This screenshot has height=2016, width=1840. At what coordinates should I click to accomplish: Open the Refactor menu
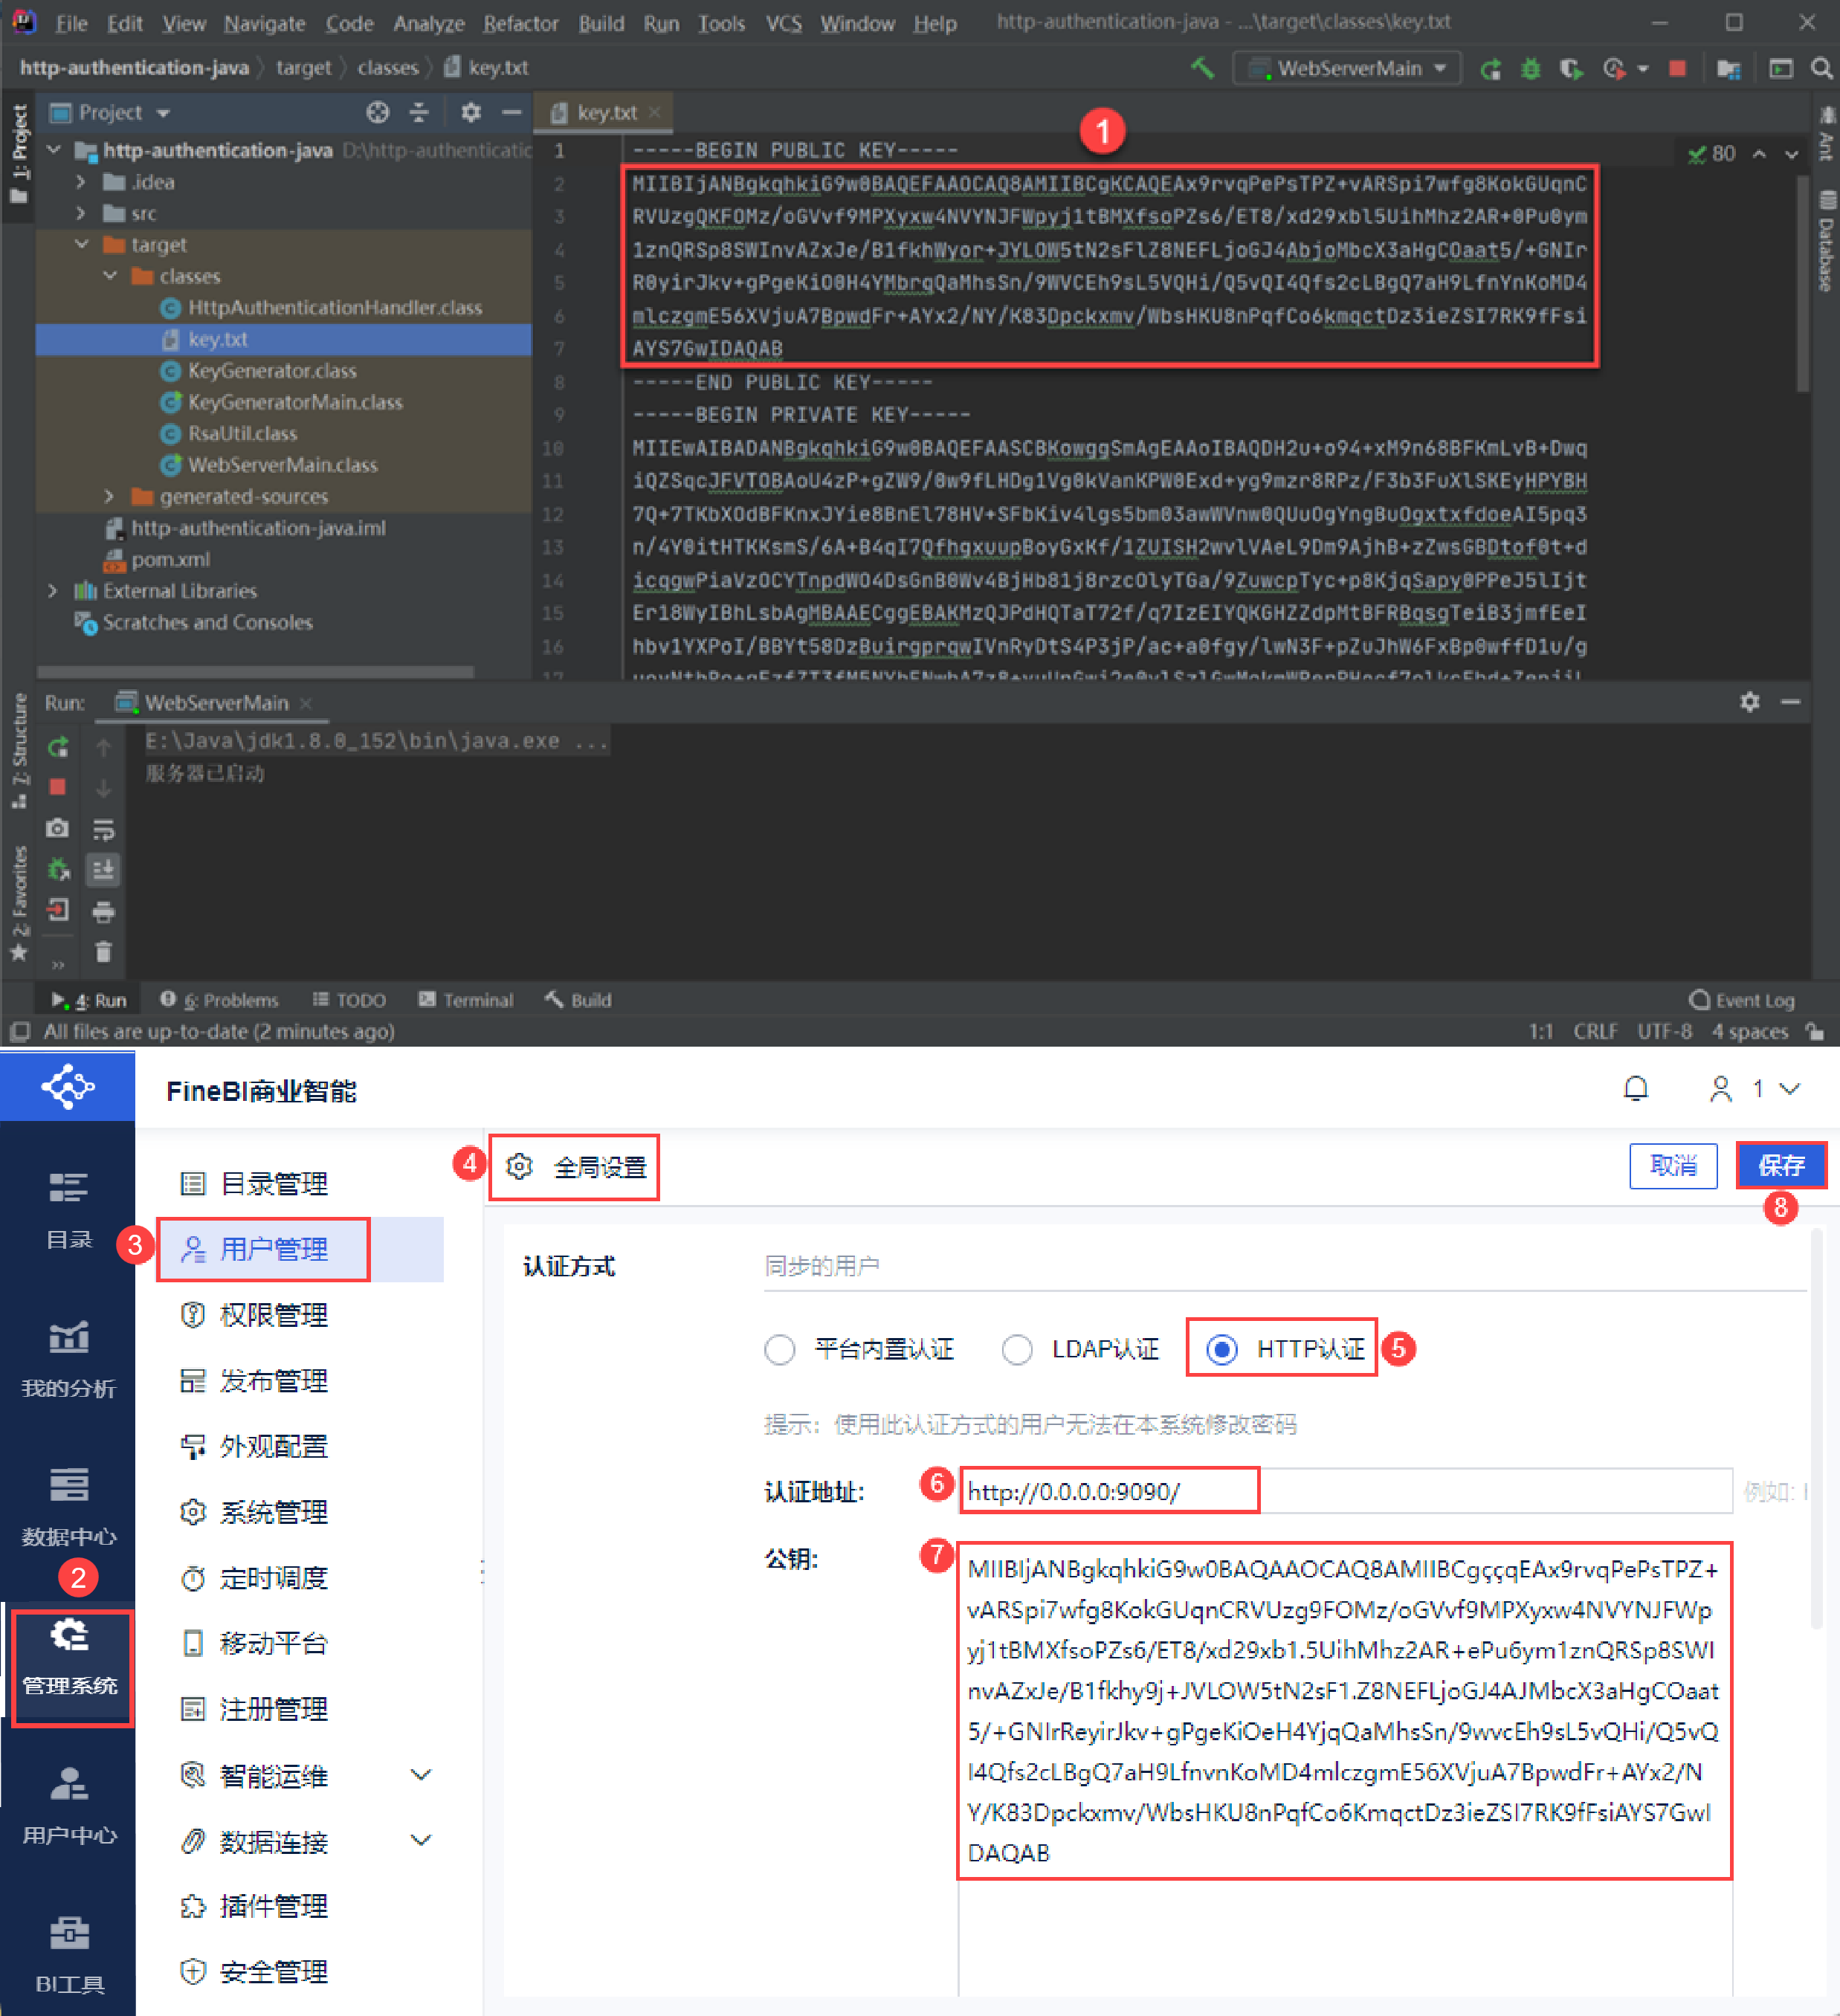pyautogui.click(x=519, y=23)
